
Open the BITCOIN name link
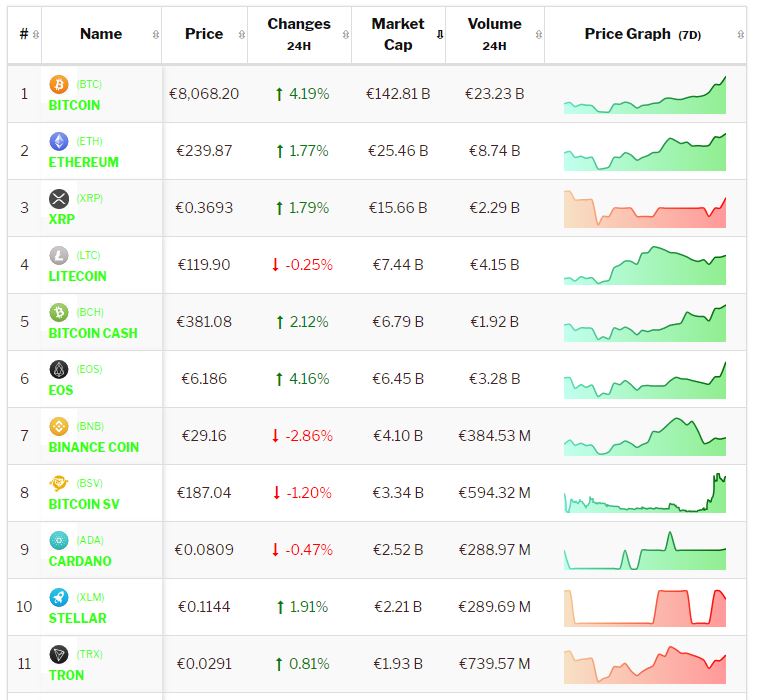click(74, 105)
